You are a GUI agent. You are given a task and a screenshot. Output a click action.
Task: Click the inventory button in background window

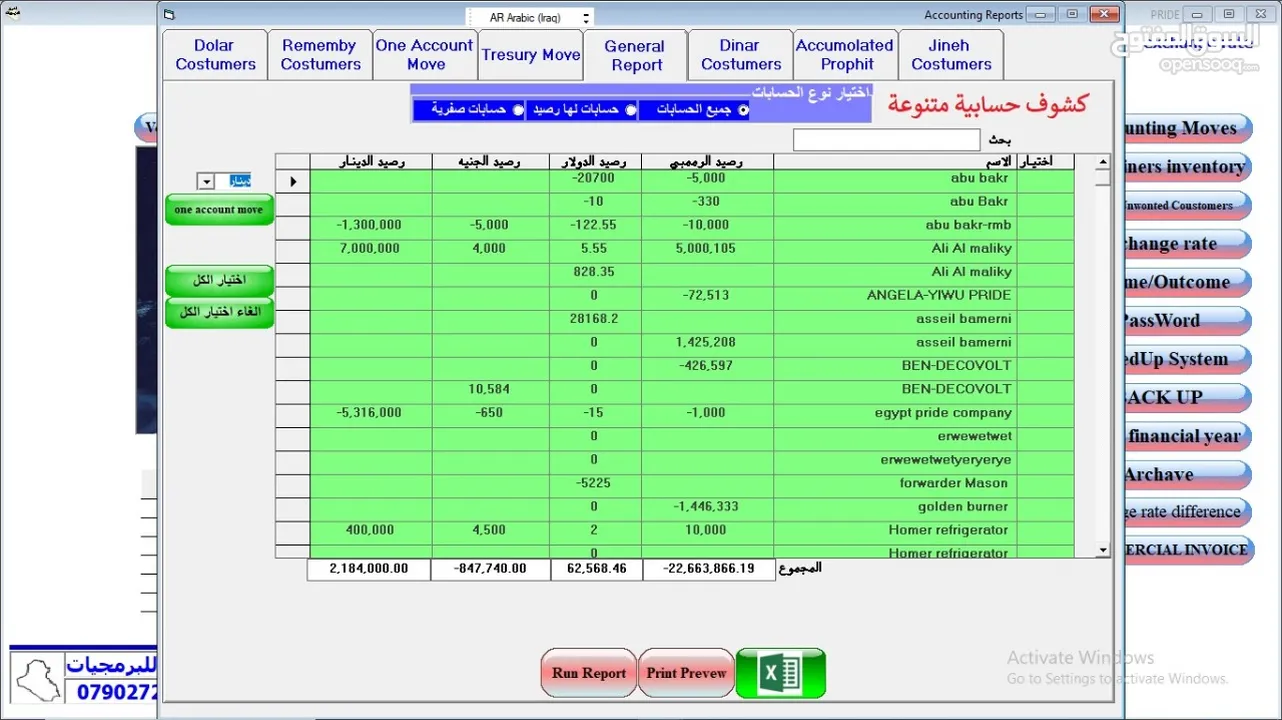[x=1187, y=167]
